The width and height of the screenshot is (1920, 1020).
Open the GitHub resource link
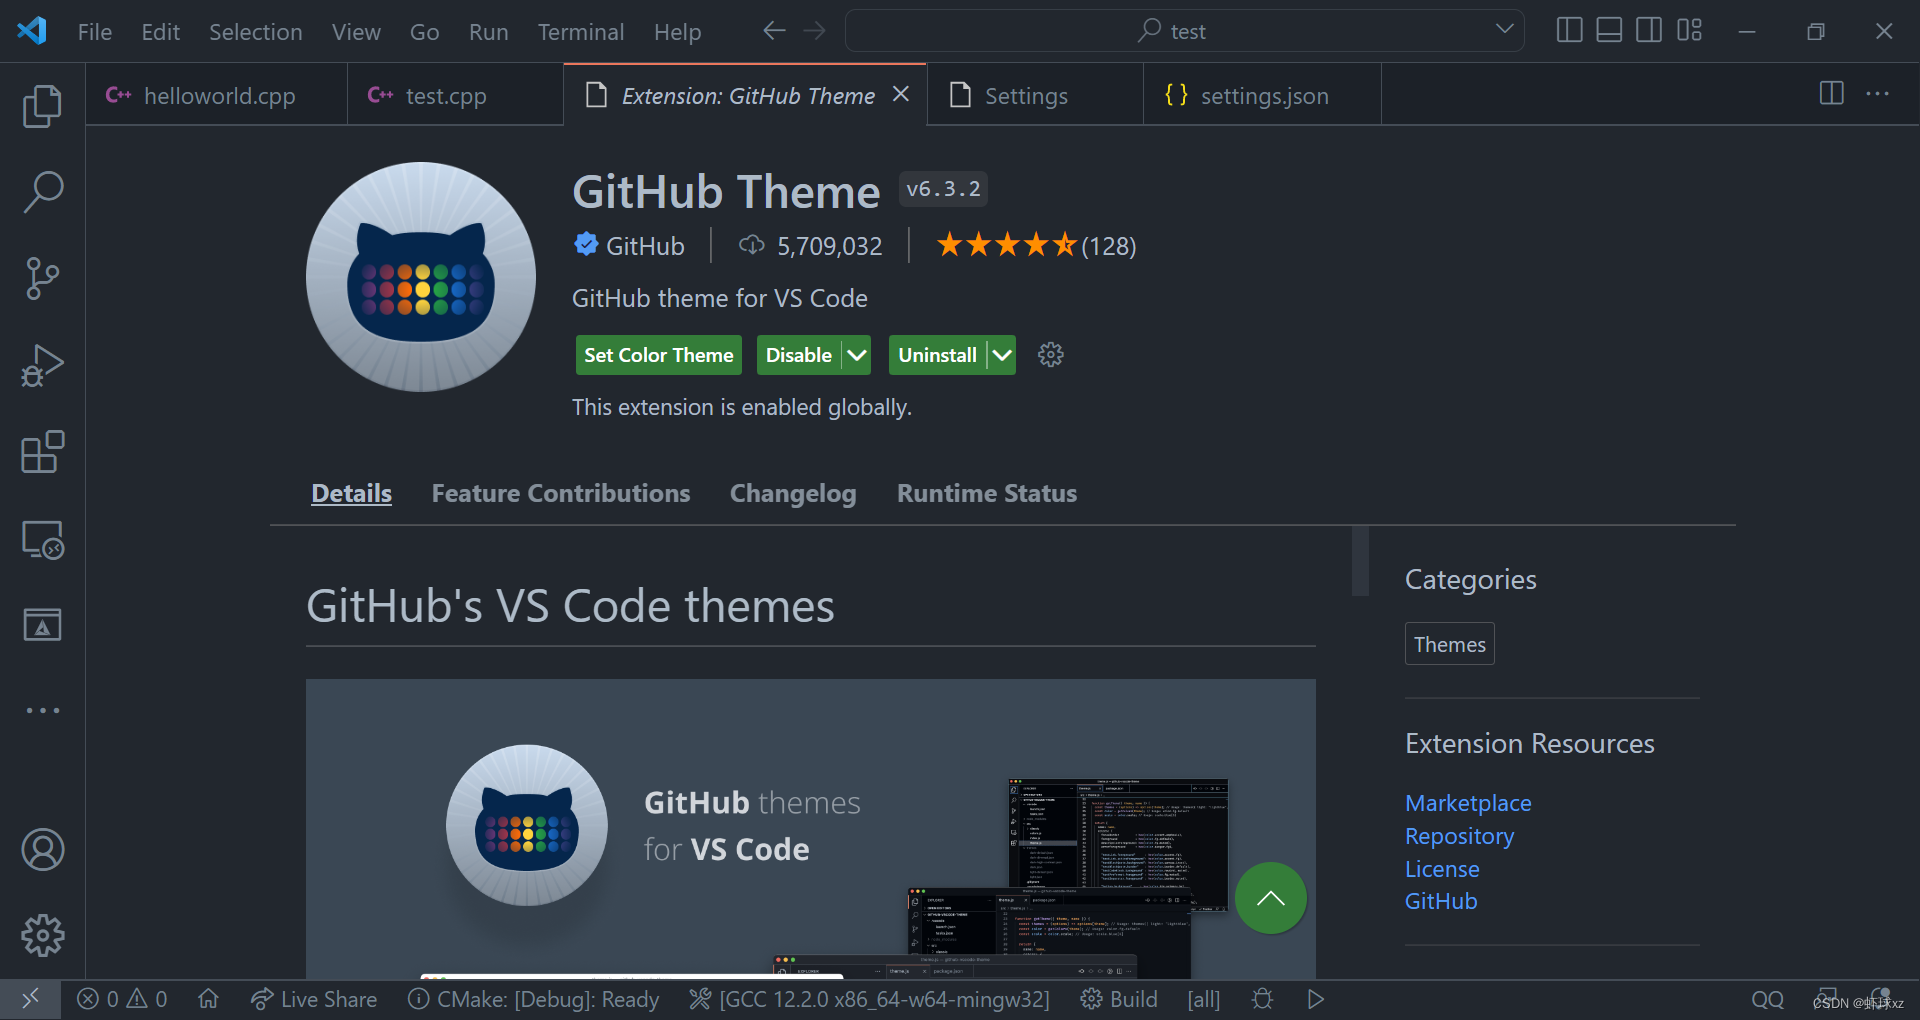pos(1440,901)
